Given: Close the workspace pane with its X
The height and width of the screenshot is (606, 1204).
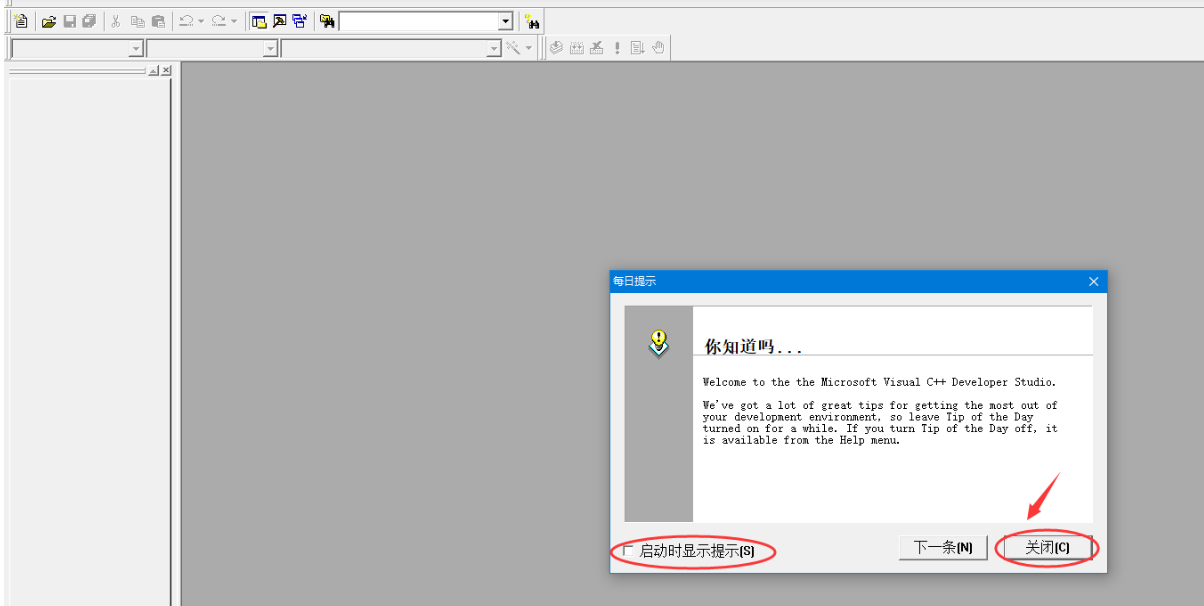Looking at the screenshot, I should click(166, 70).
